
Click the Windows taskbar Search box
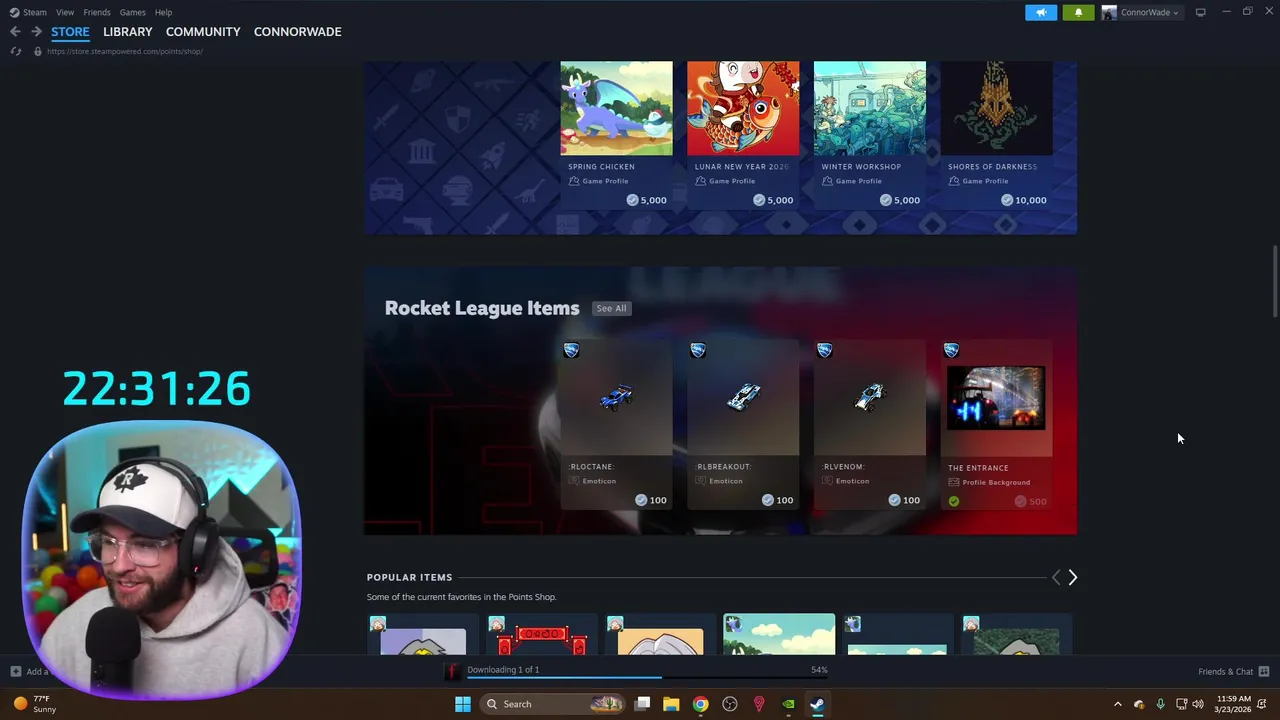(550, 704)
